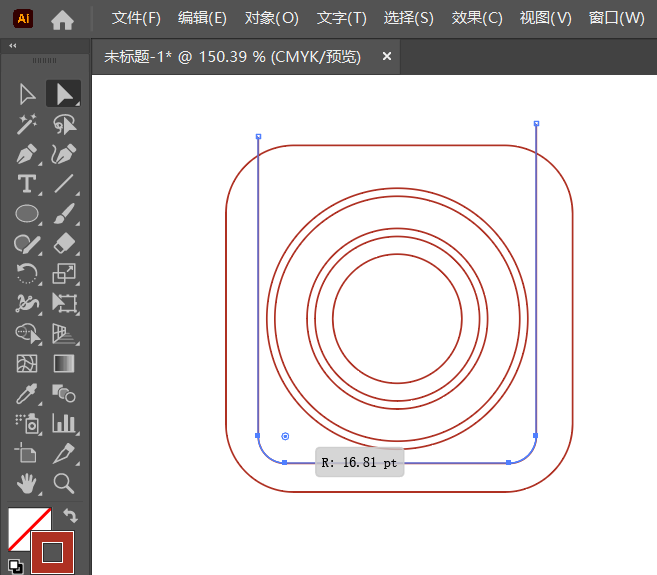
Task: Click the Home icon in top bar
Action: pos(62,19)
